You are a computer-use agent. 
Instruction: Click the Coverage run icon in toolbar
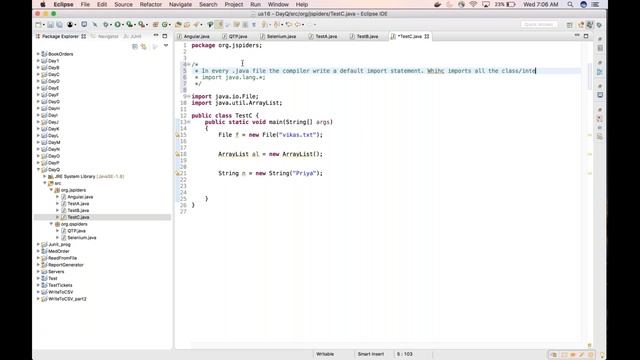pyautogui.click(x=129, y=25)
